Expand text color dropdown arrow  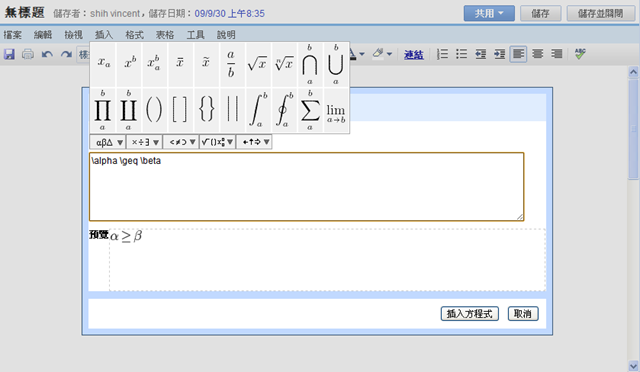click(362, 54)
